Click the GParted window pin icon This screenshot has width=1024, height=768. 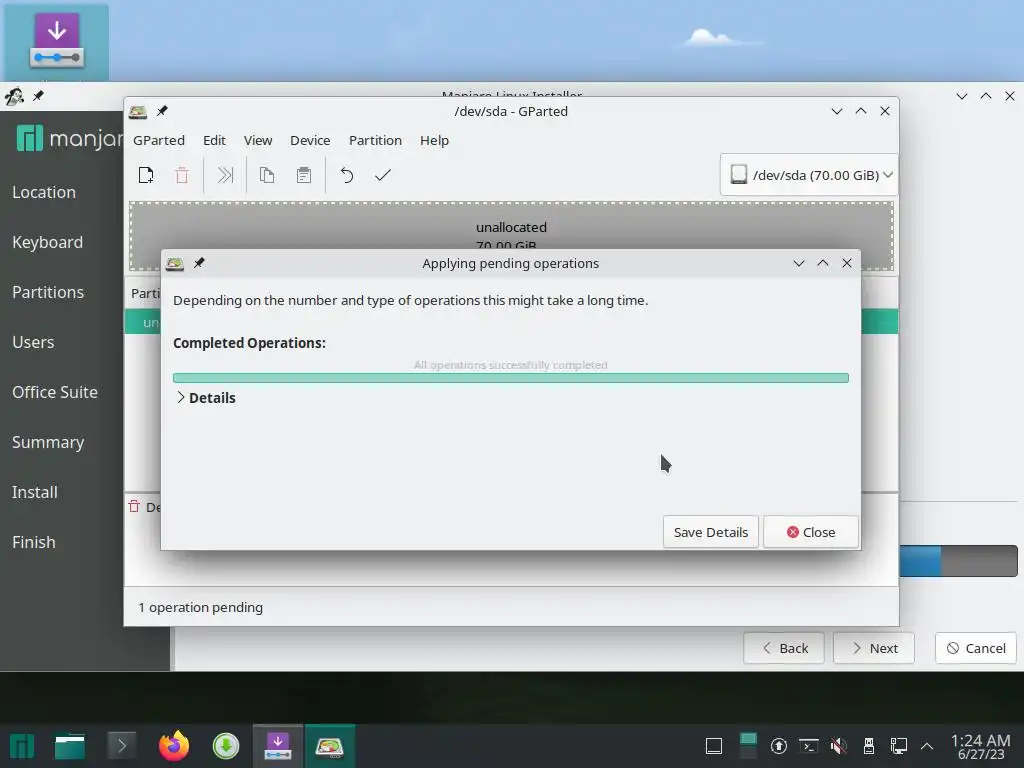[x=162, y=111]
